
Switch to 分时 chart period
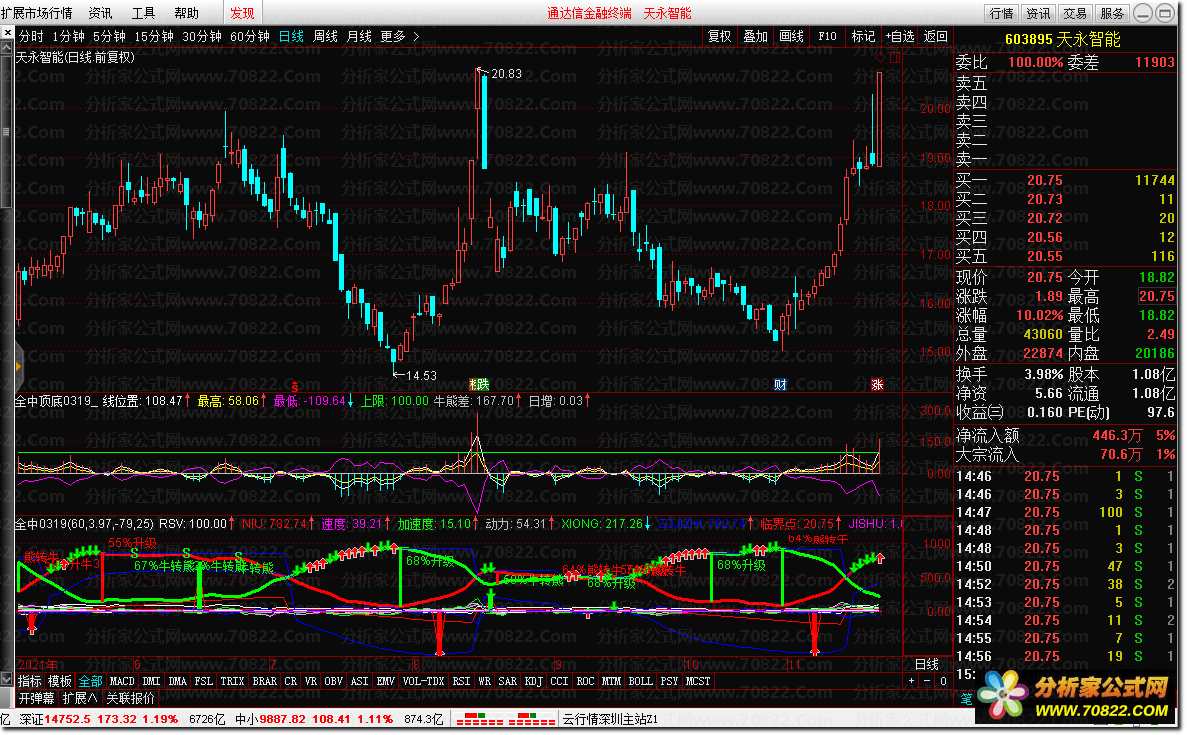click(x=31, y=36)
